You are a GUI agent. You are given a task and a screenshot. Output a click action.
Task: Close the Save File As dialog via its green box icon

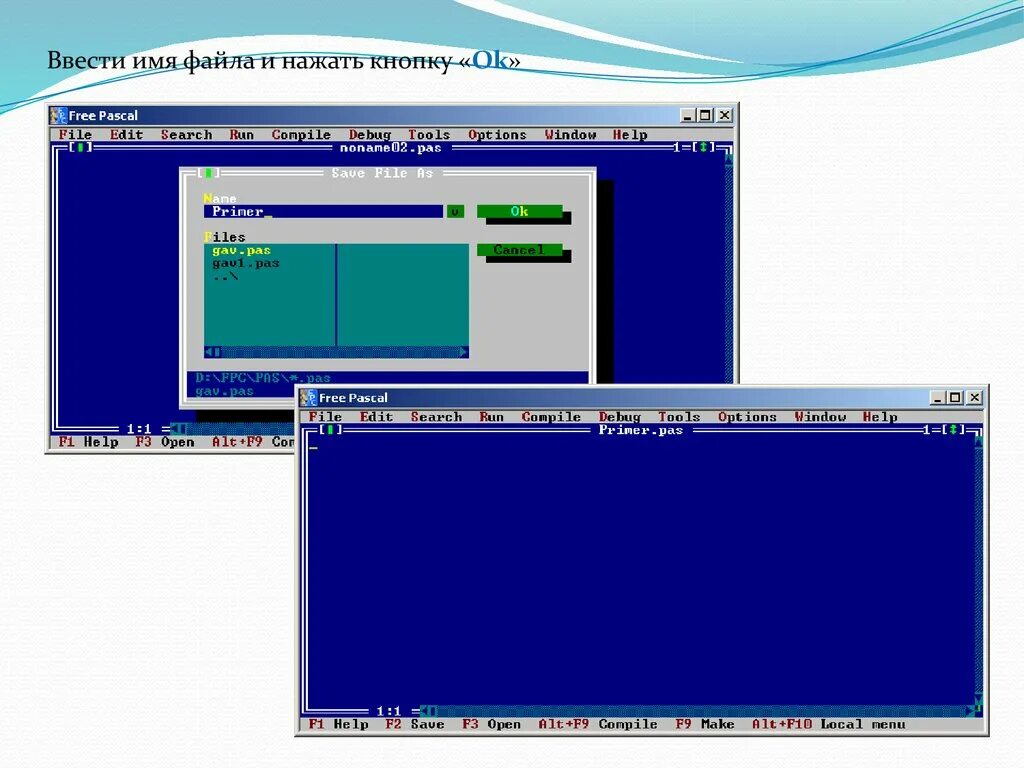pyautogui.click(x=208, y=173)
